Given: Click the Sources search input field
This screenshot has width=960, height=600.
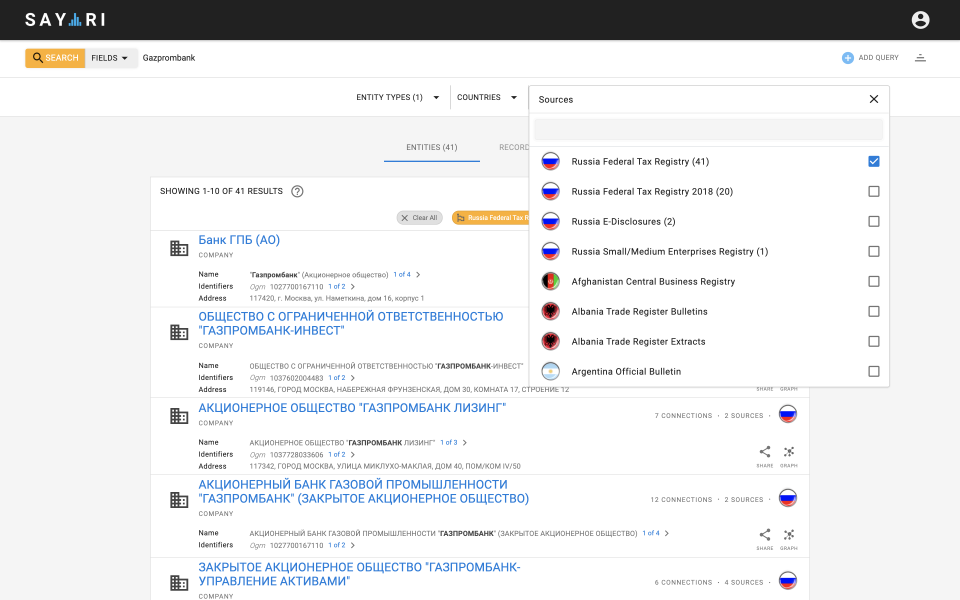Looking at the screenshot, I should click(x=708, y=130).
